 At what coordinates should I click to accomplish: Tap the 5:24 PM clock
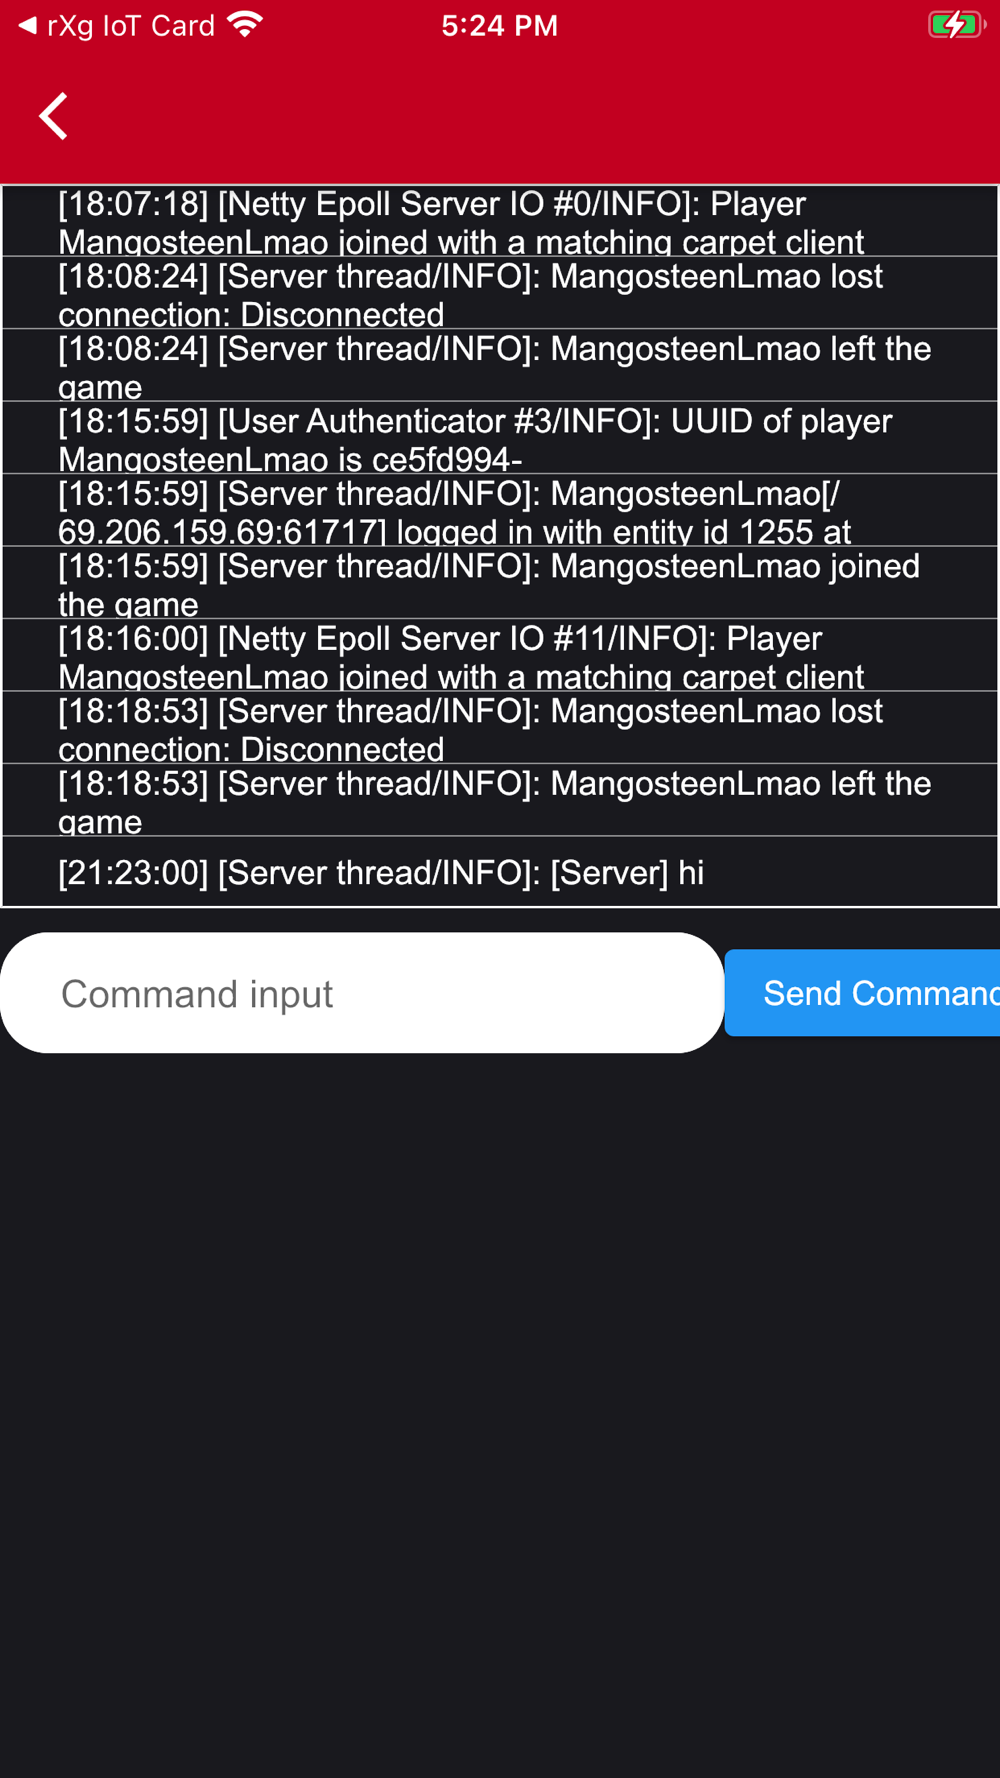point(500,25)
